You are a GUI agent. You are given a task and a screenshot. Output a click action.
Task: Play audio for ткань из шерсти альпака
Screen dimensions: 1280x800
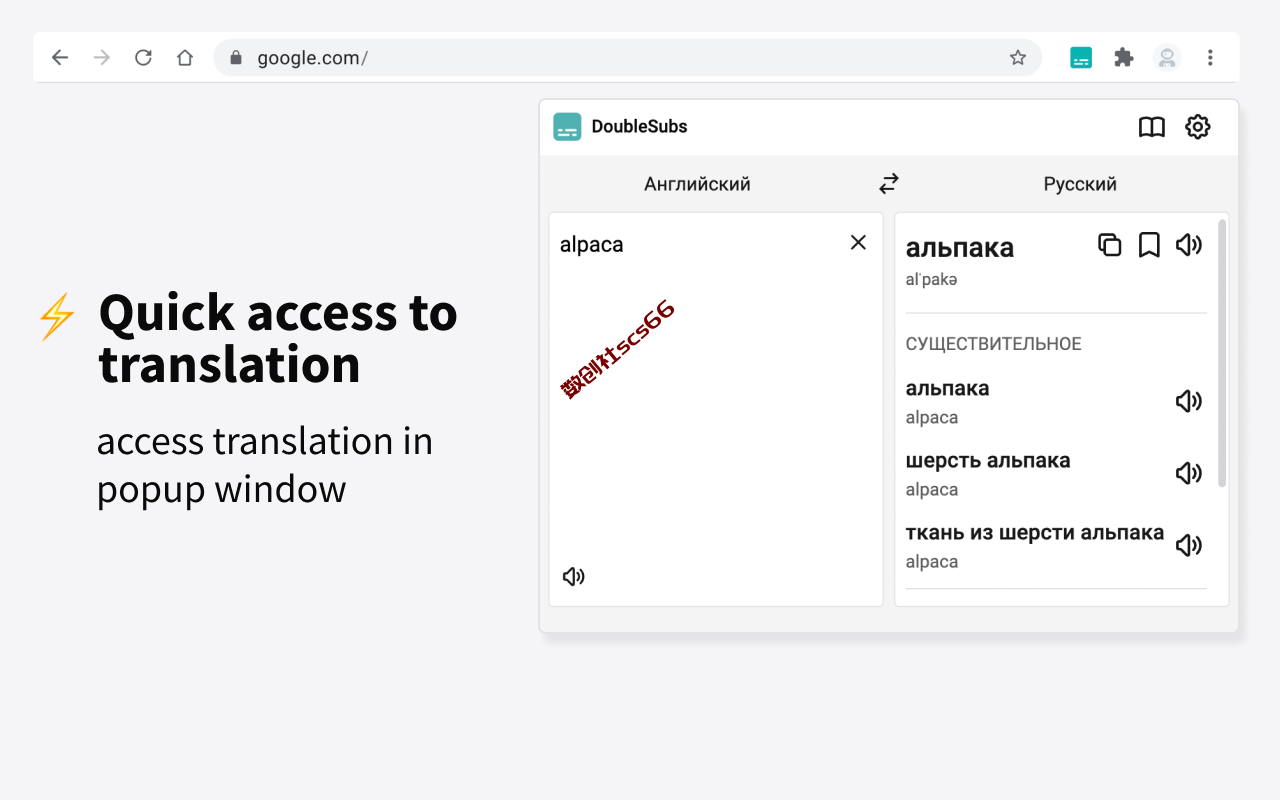pos(1189,545)
